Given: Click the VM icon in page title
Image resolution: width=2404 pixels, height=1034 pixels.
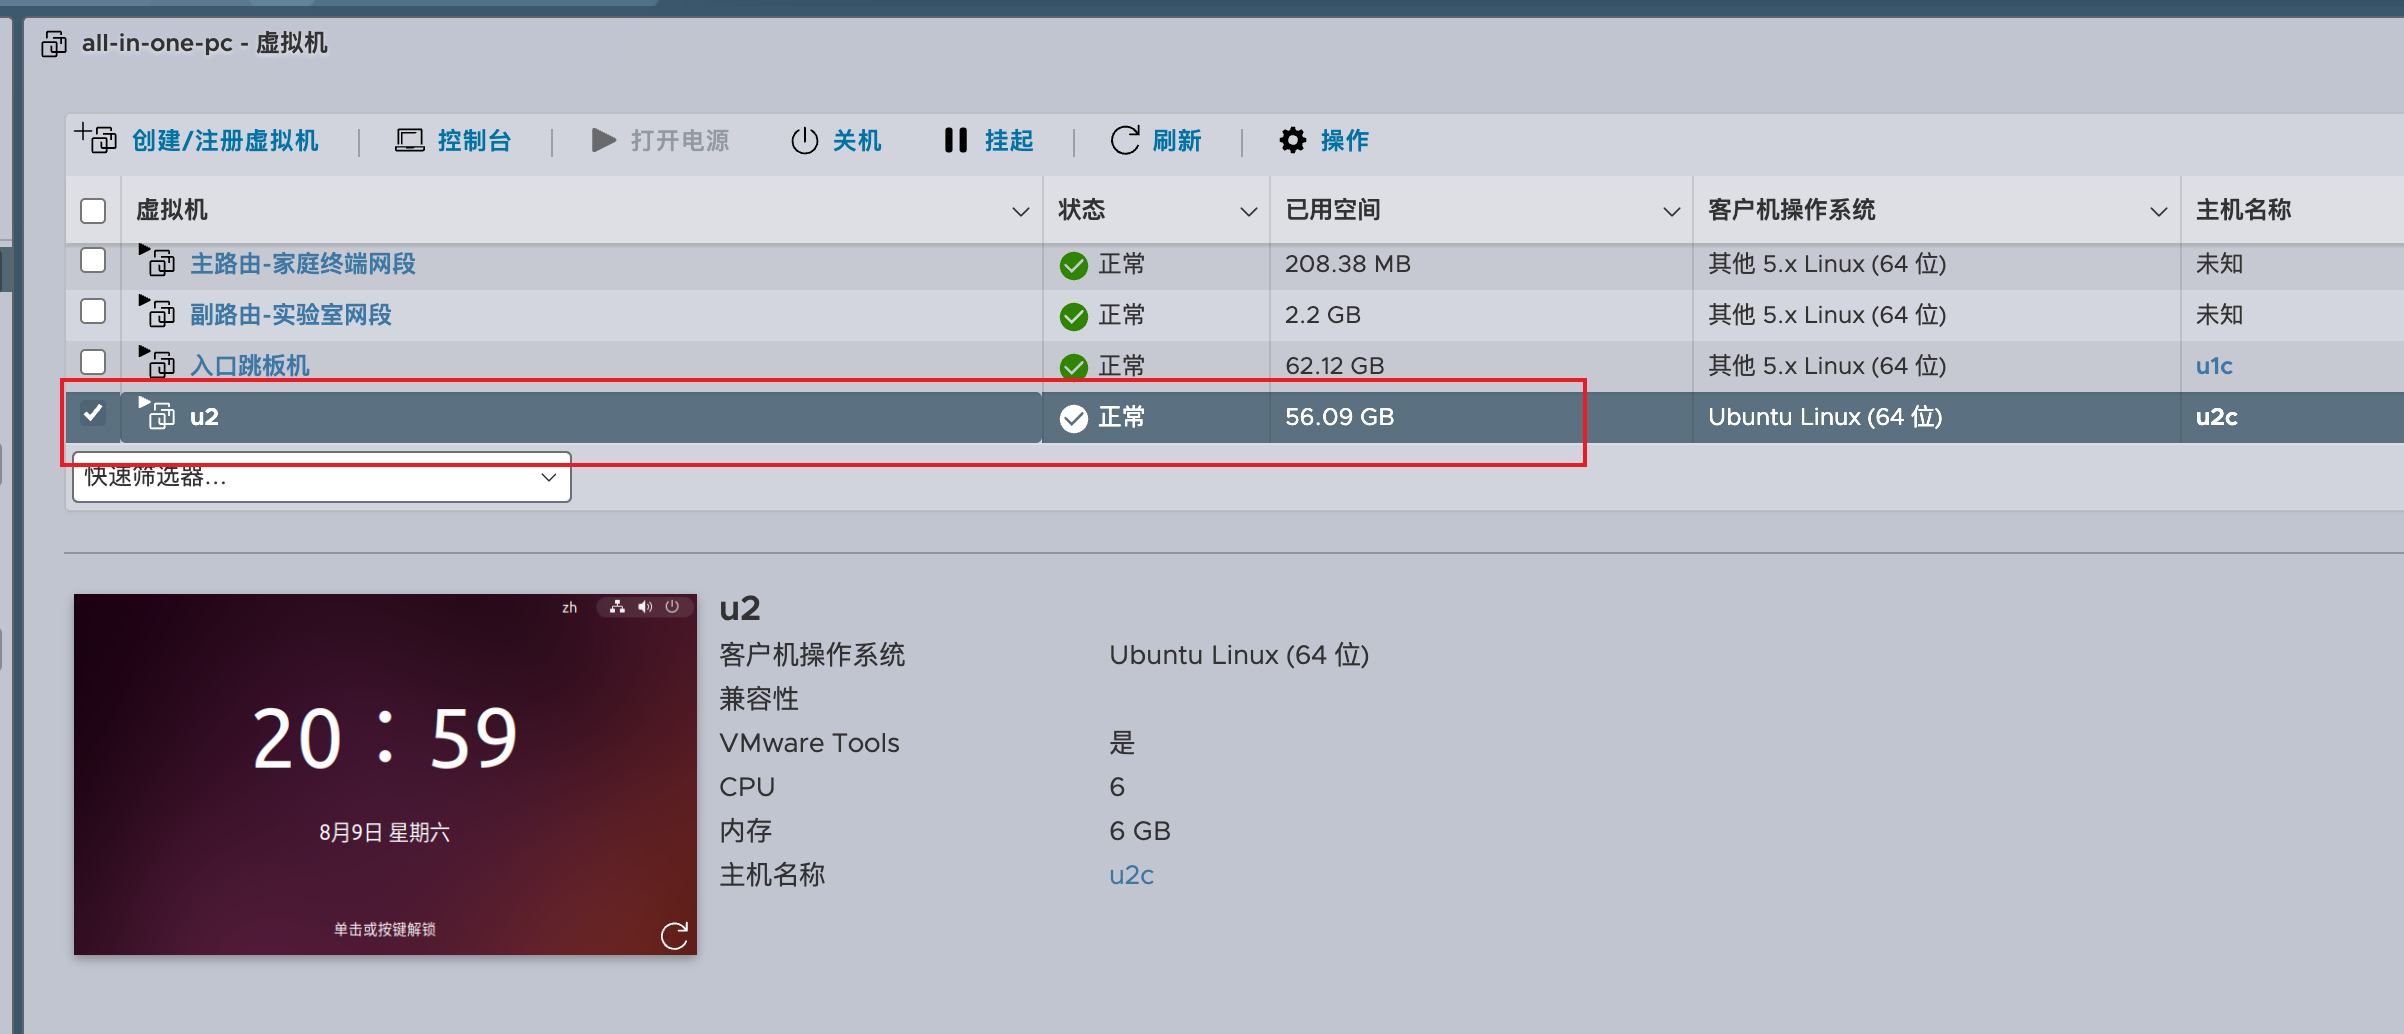Looking at the screenshot, I should tap(54, 44).
